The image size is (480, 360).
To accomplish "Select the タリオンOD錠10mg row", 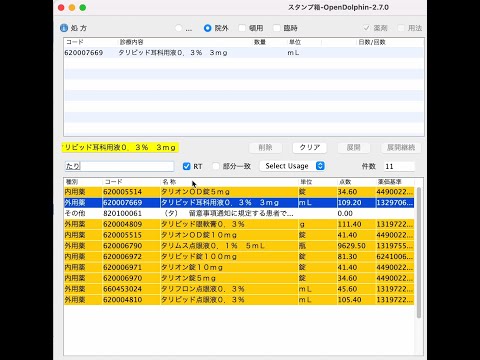I will [x=239, y=235].
